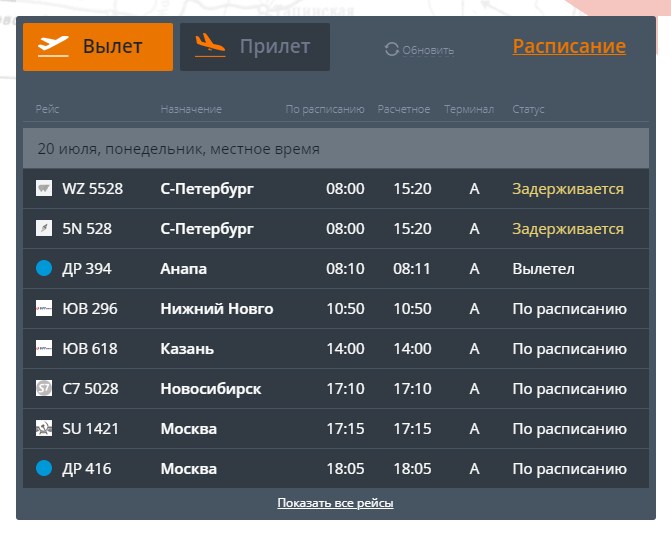671x535 pixels.
Task: Click the Статус column header
Action: click(528, 109)
